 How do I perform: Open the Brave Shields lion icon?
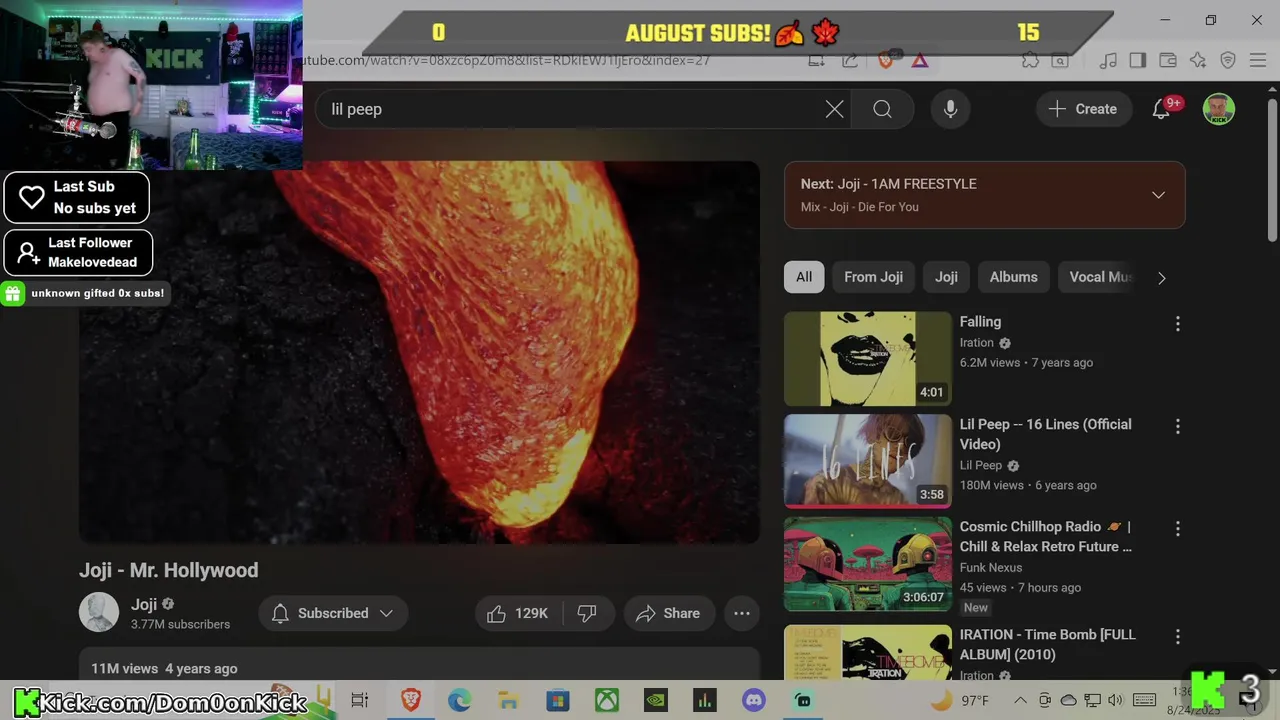click(885, 61)
